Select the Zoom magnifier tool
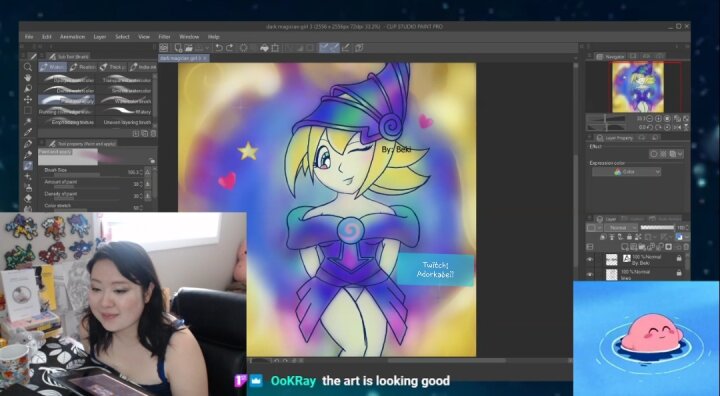The image size is (720, 396). pos(28,67)
